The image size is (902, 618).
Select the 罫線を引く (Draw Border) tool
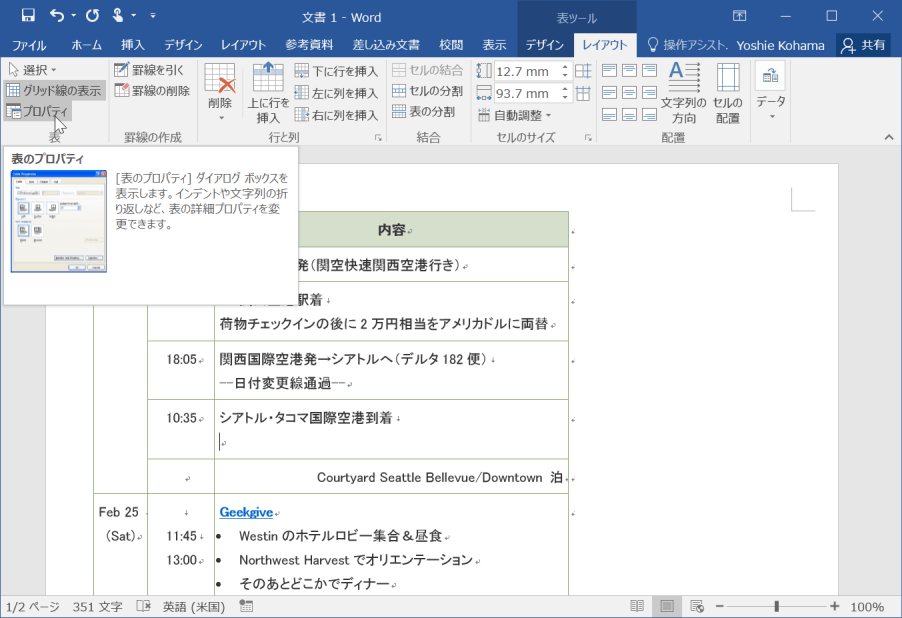(153, 69)
